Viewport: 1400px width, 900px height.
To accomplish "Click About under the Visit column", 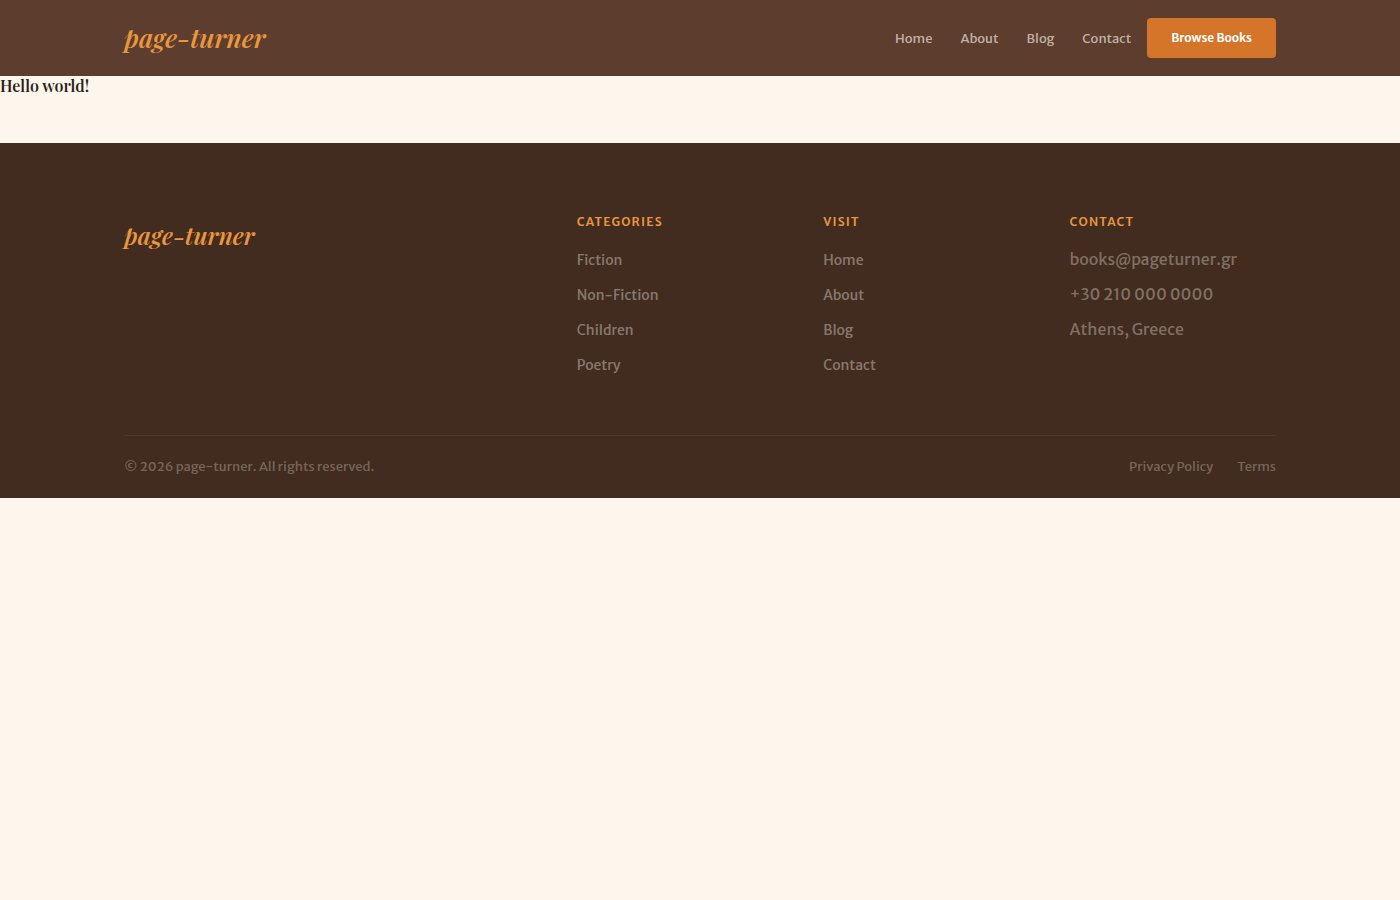I will (843, 295).
